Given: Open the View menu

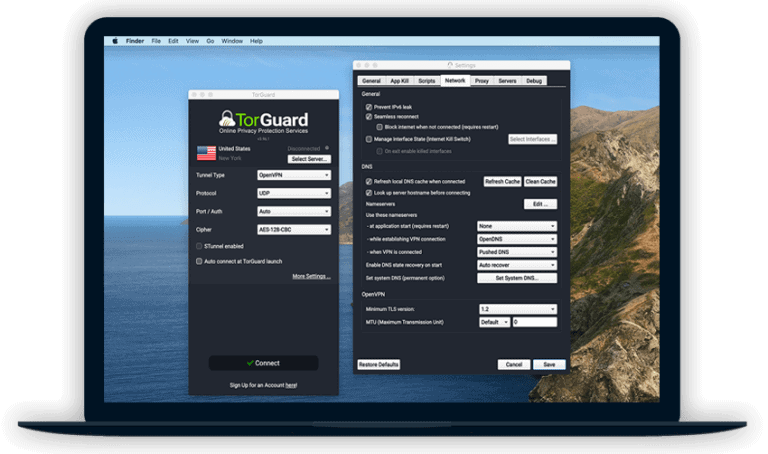Looking at the screenshot, I should tap(192, 41).
